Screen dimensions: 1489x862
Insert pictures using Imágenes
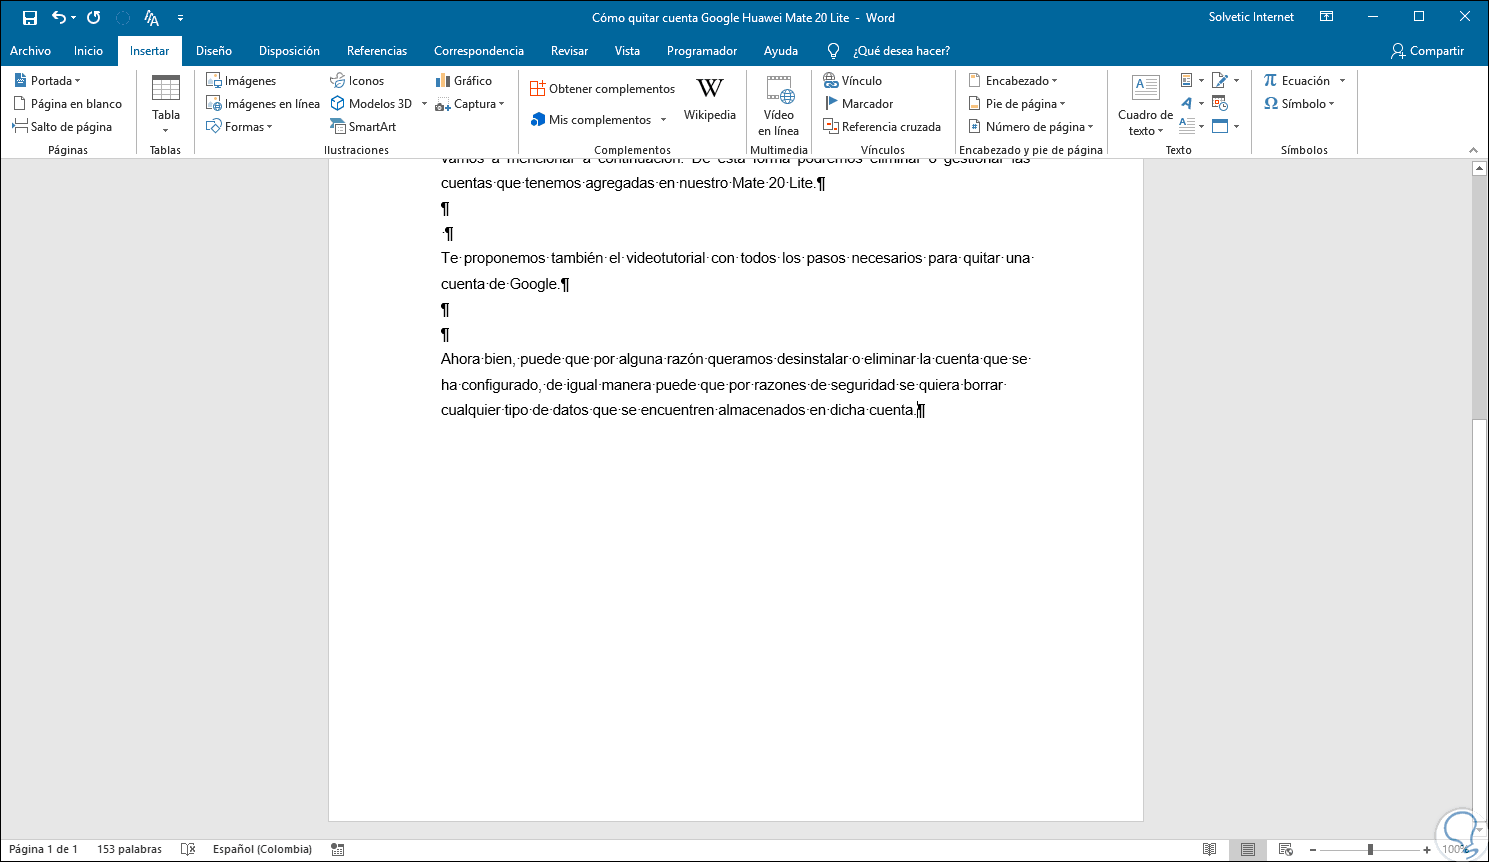tap(241, 81)
